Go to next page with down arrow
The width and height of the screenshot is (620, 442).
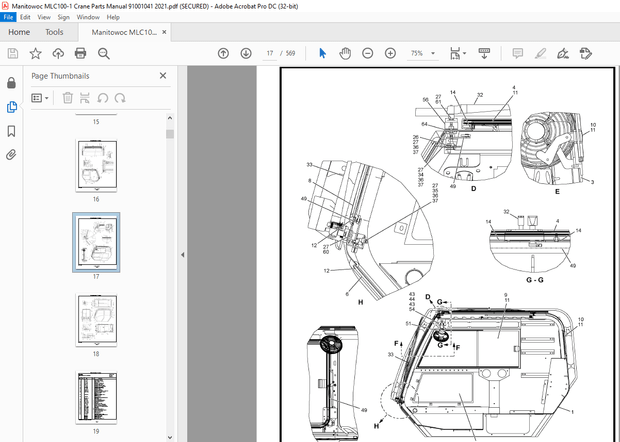[x=246, y=53]
